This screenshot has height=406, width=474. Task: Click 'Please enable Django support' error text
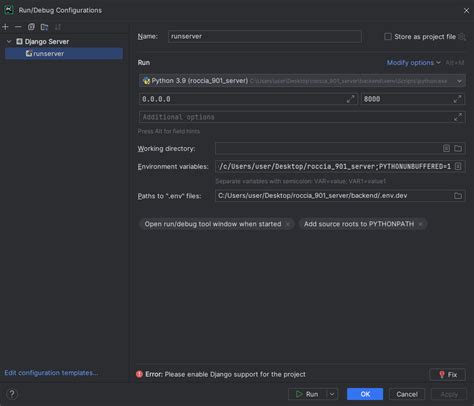235,374
